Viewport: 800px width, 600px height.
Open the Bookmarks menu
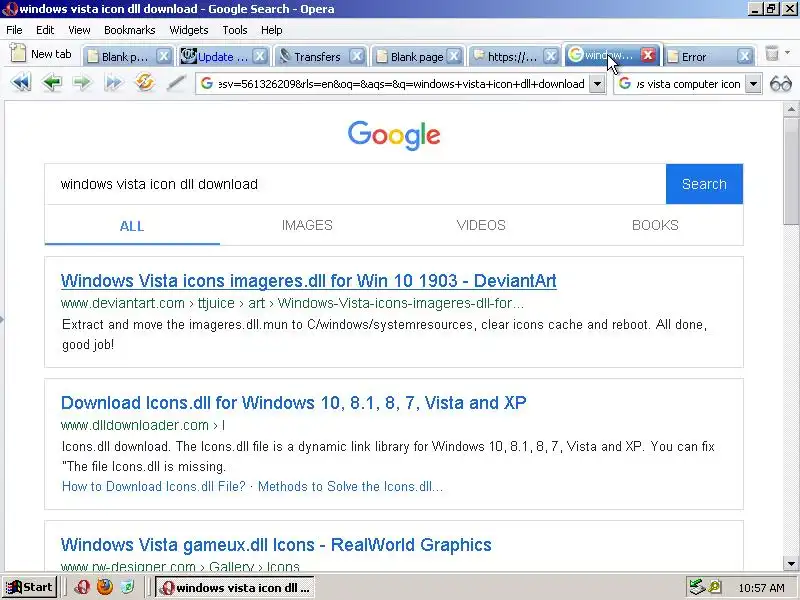tap(130, 30)
